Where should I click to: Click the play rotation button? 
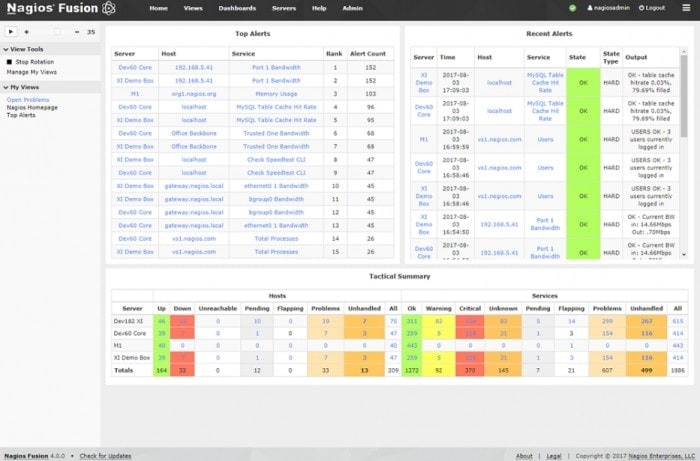11,32
